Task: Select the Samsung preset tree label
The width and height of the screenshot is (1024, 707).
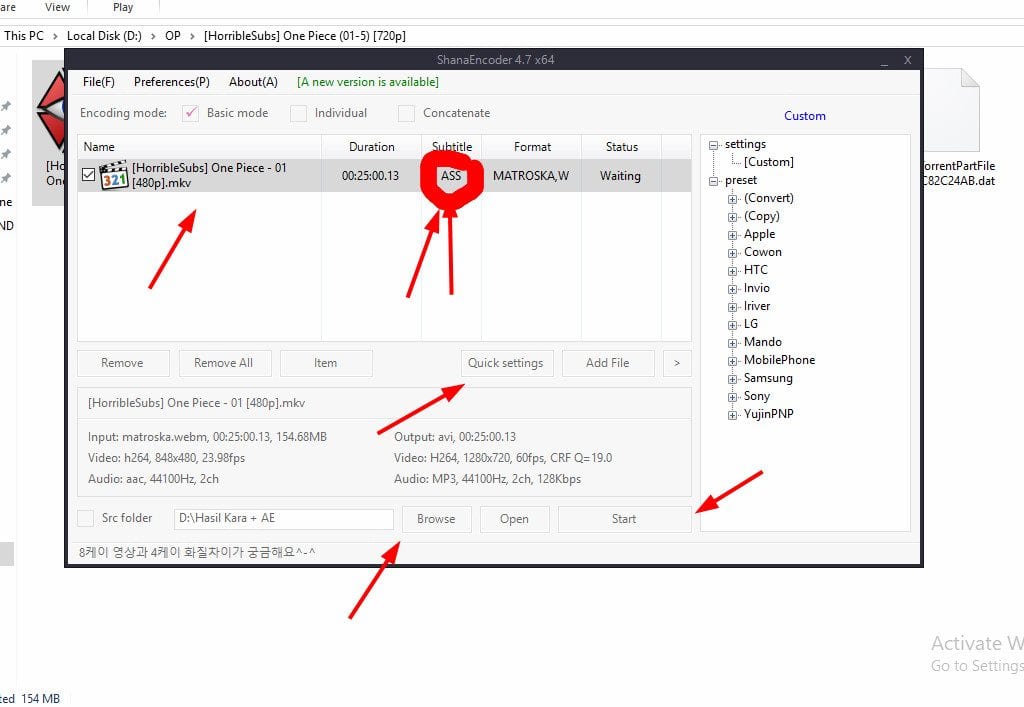Action: point(768,378)
